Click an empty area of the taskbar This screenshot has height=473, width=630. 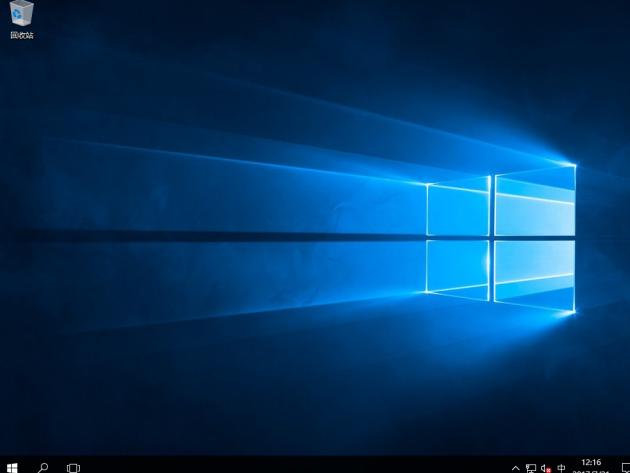300,466
